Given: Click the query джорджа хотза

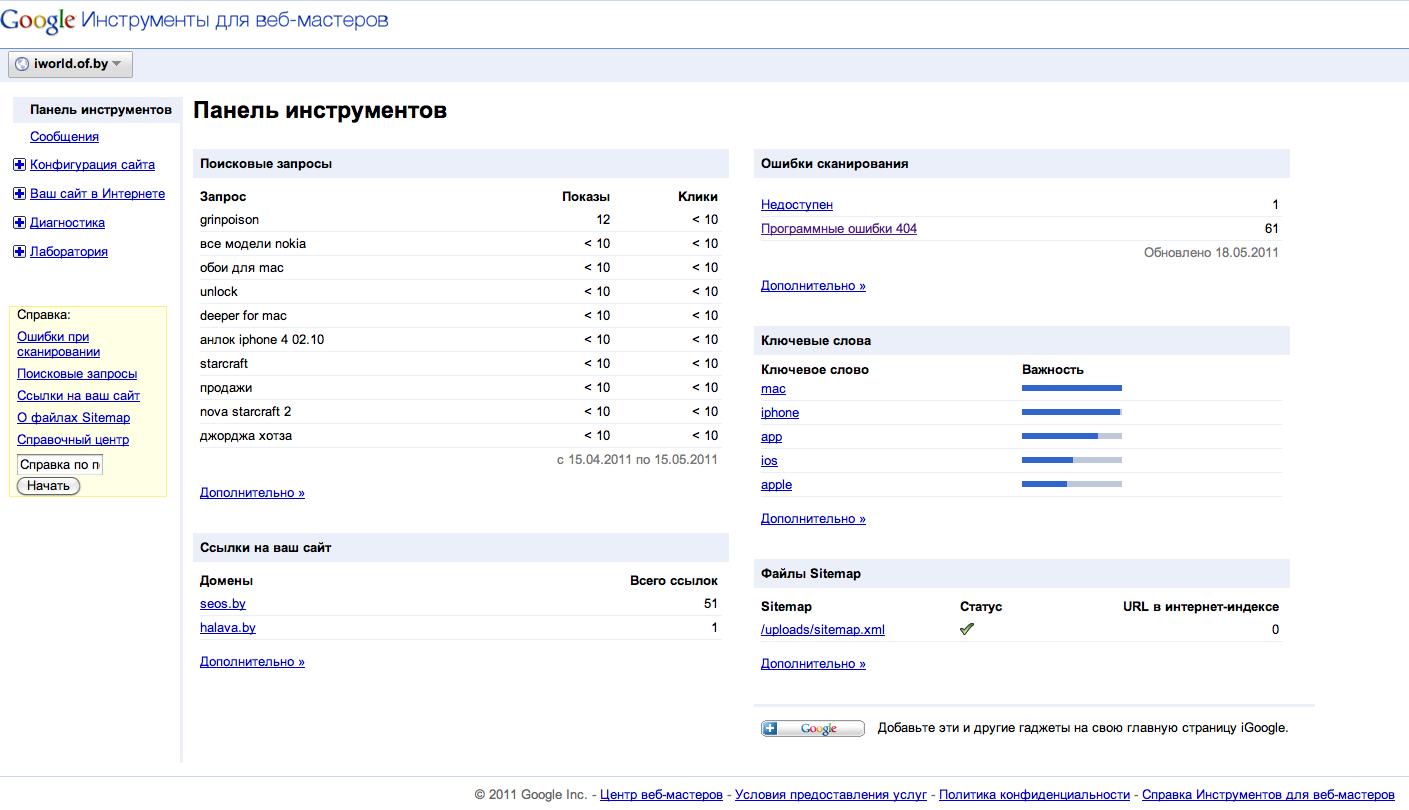Looking at the screenshot, I should click(246, 436).
